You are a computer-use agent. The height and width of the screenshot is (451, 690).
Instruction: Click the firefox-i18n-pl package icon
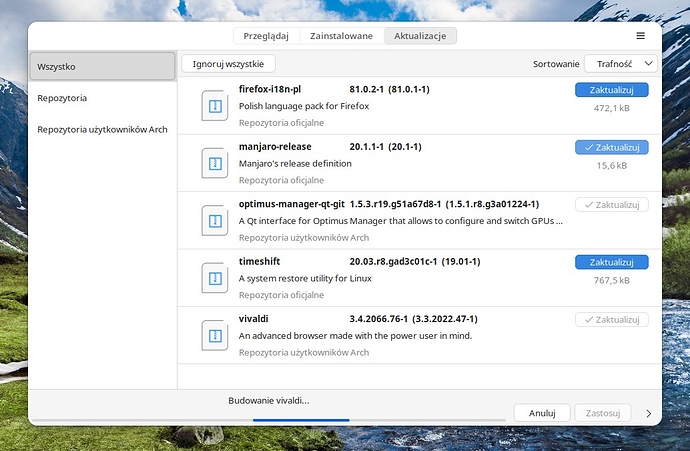point(215,106)
